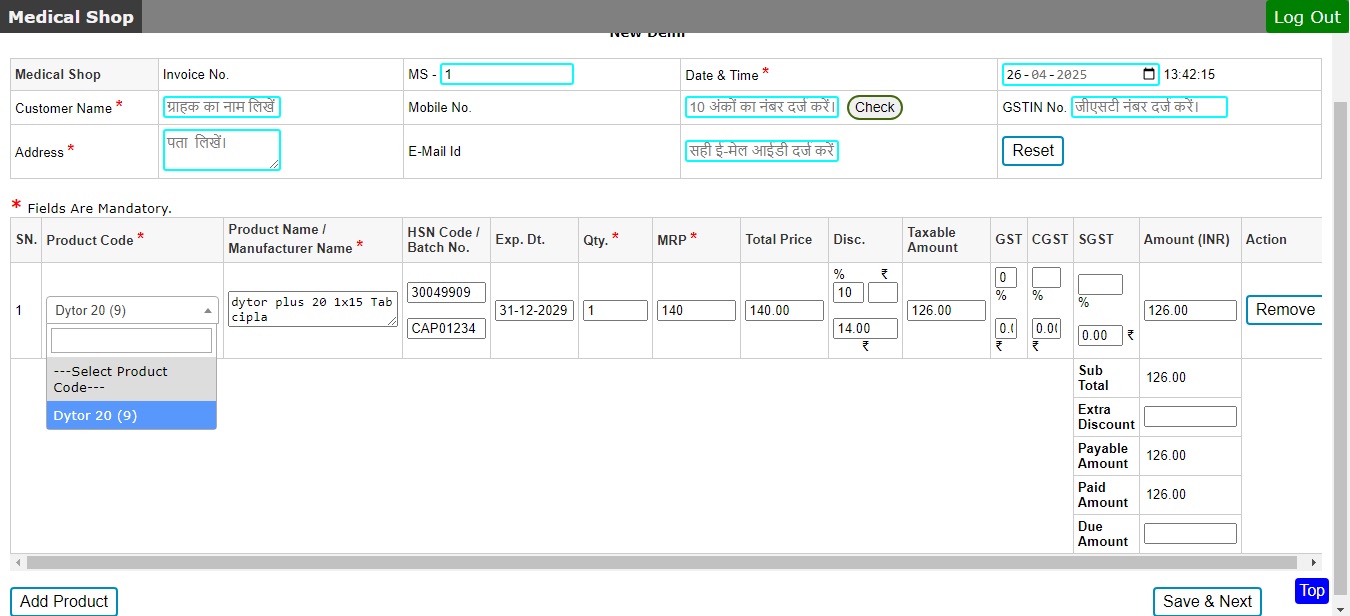Select Dytor 20 (9) from dropdown list
1350x616 pixels.
(131, 415)
